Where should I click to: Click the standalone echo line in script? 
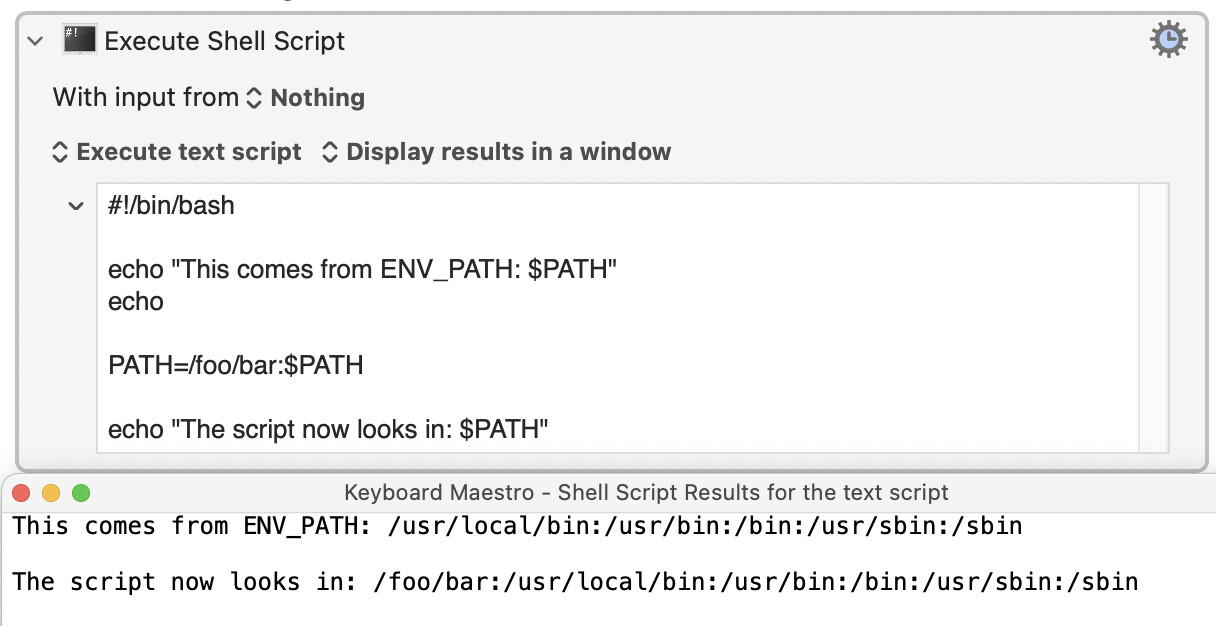[136, 302]
